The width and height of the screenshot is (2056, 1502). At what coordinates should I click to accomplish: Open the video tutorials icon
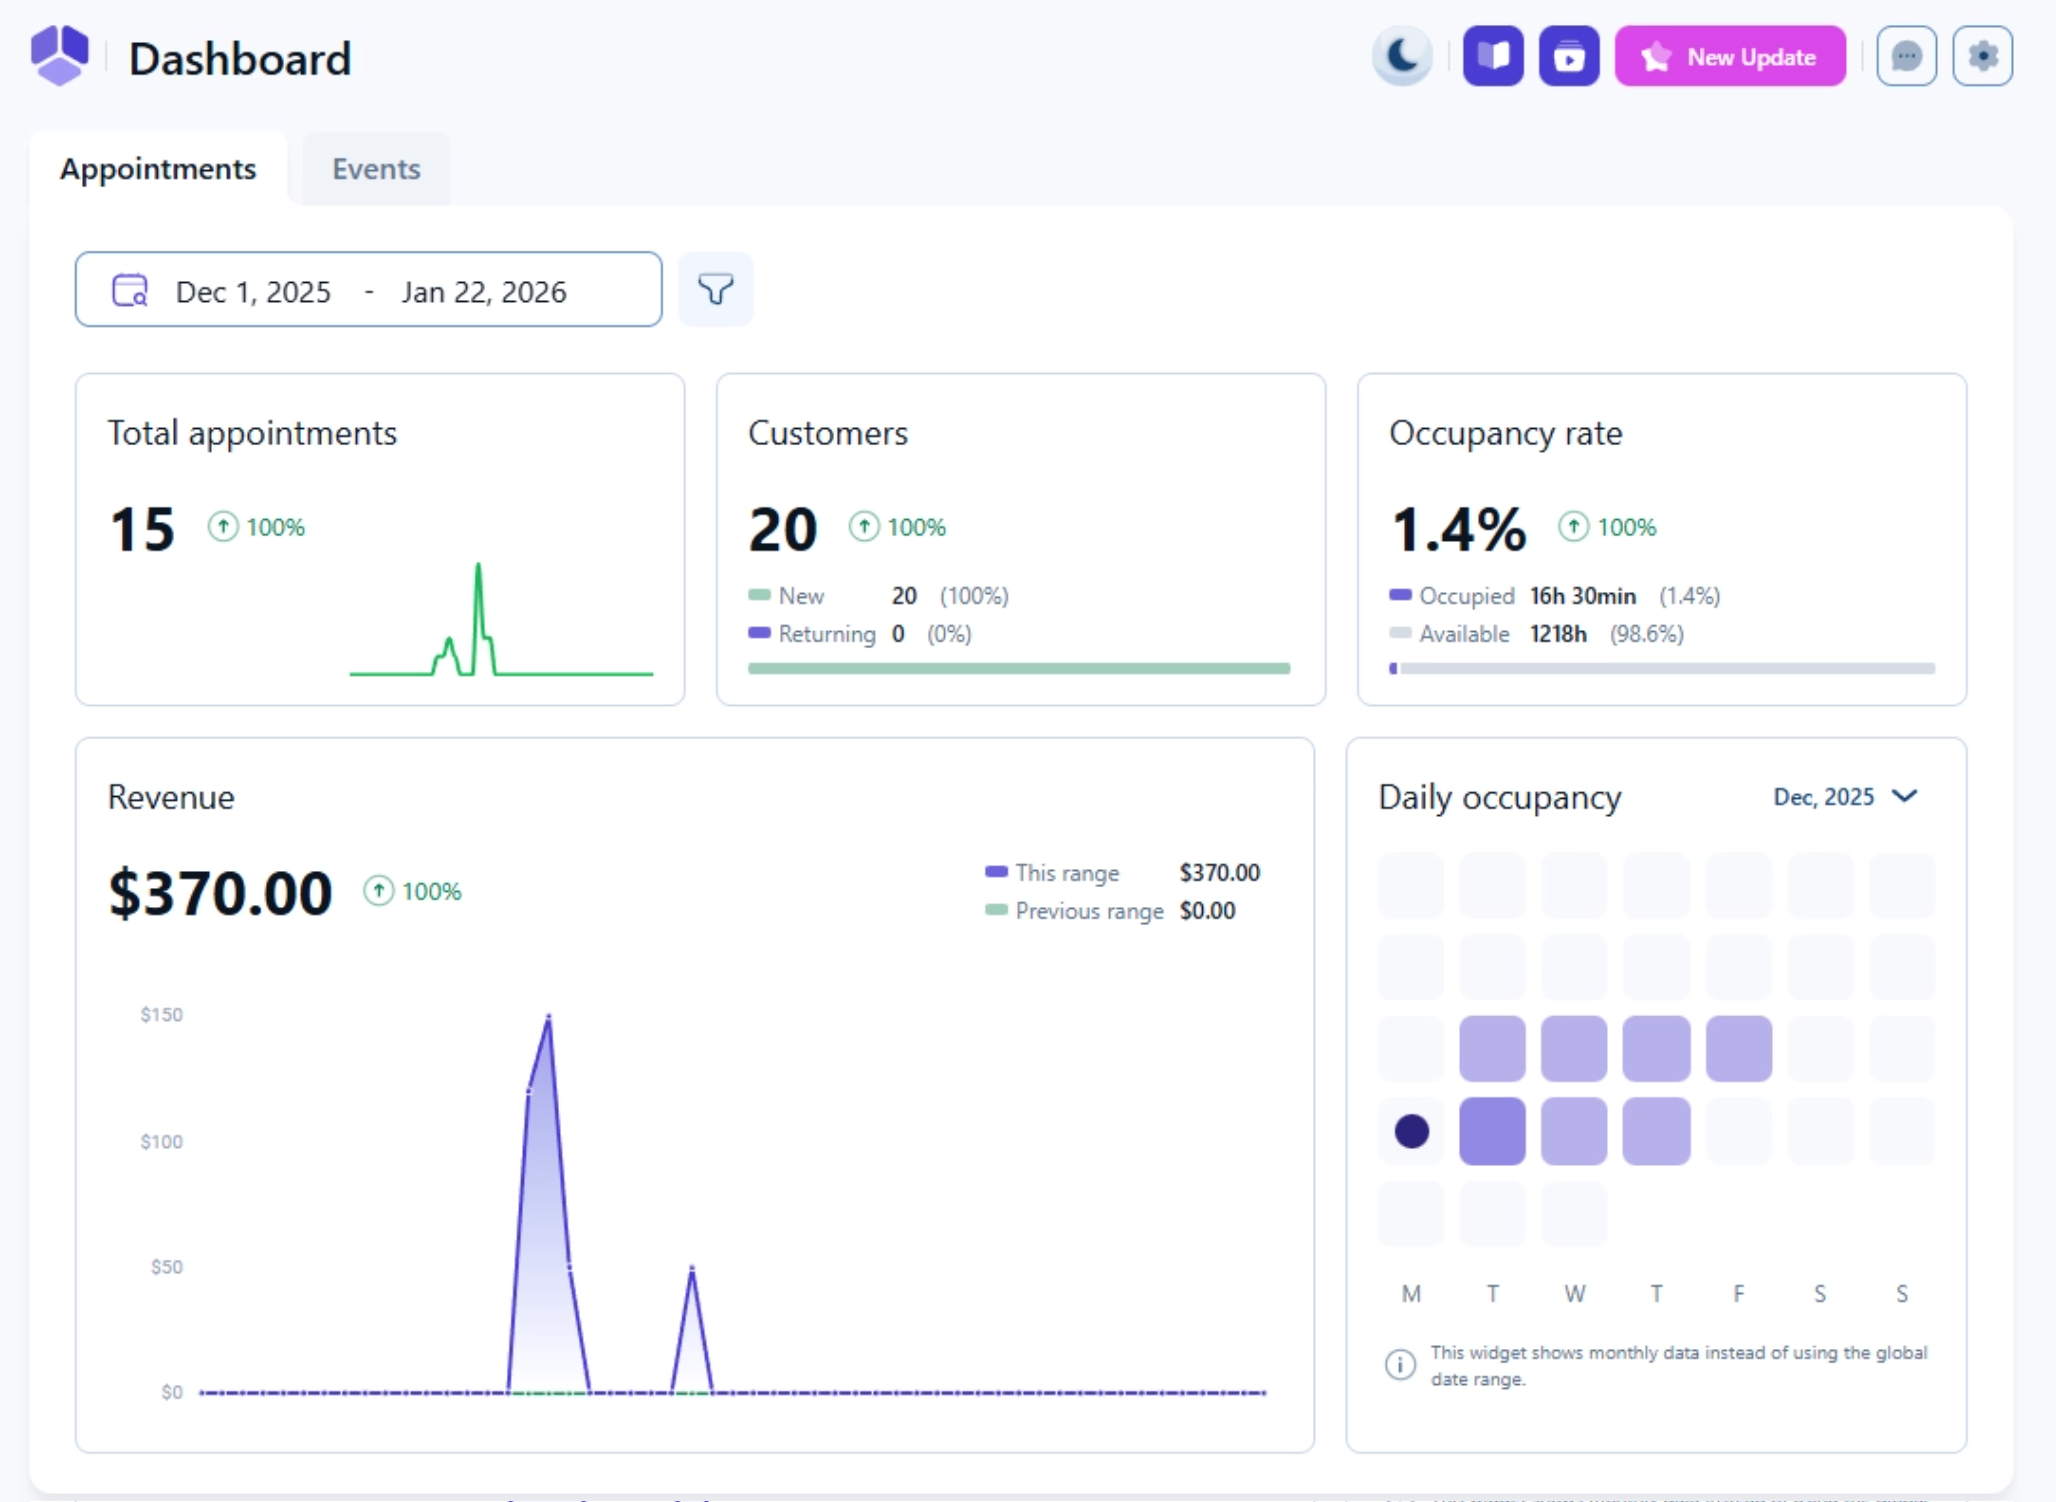coord(1569,56)
